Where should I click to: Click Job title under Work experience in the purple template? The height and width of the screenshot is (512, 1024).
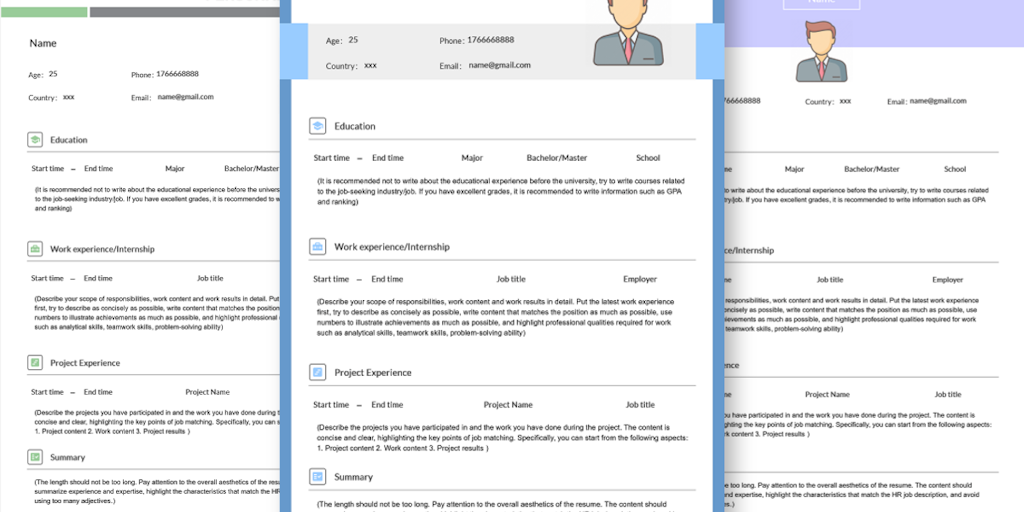pyautogui.click(x=830, y=280)
